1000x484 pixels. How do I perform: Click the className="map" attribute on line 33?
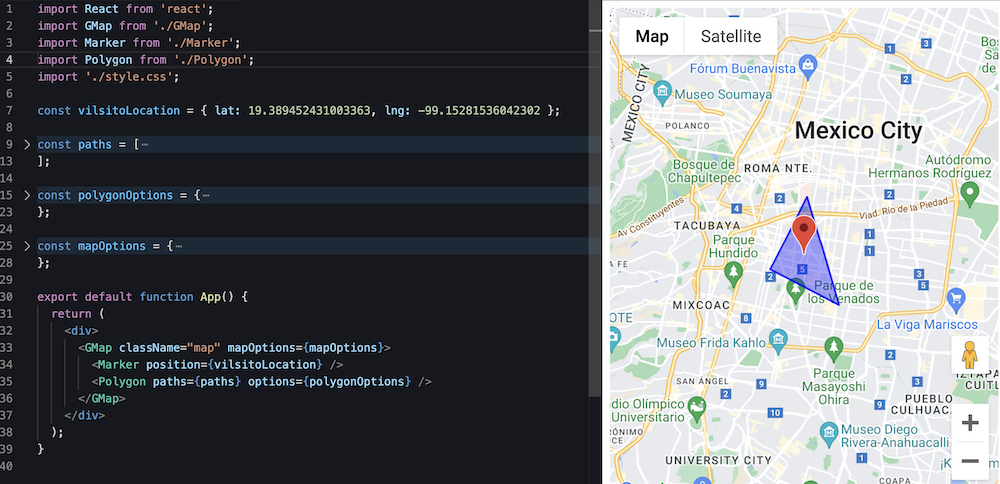pyautogui.click(x=170, y=348)
